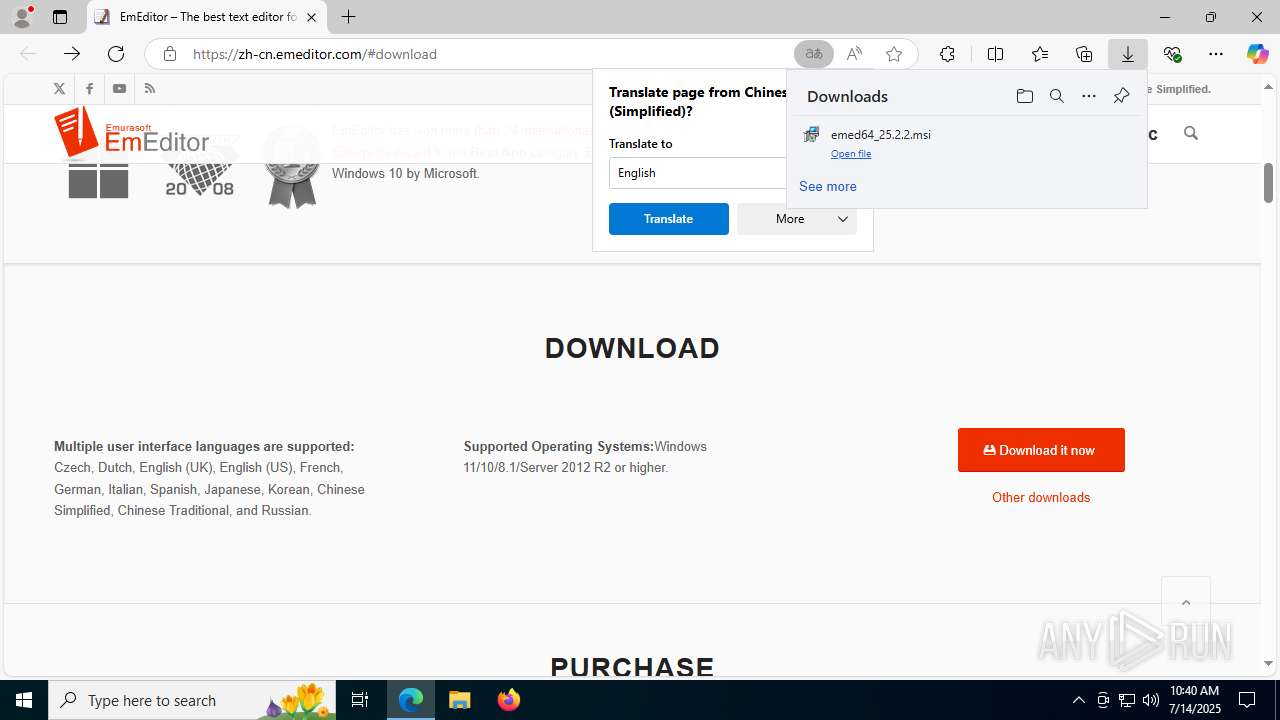Expand Translate to language dropdown
The height and width of the screenshot is (720, 1280).
click(x=698, y=173)
